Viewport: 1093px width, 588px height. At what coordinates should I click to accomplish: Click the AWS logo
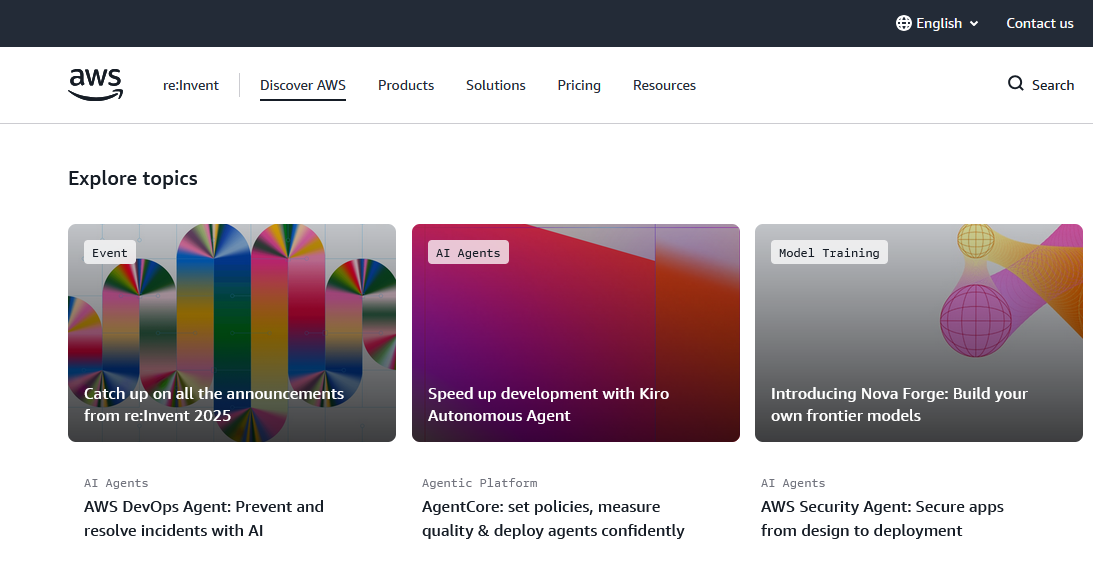pyautogui.click(x=96, y=85)
